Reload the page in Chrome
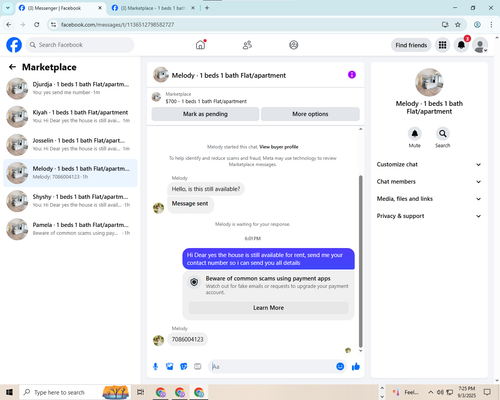The height and width of the screenshot is (400, 500). (x=37, y=24)
